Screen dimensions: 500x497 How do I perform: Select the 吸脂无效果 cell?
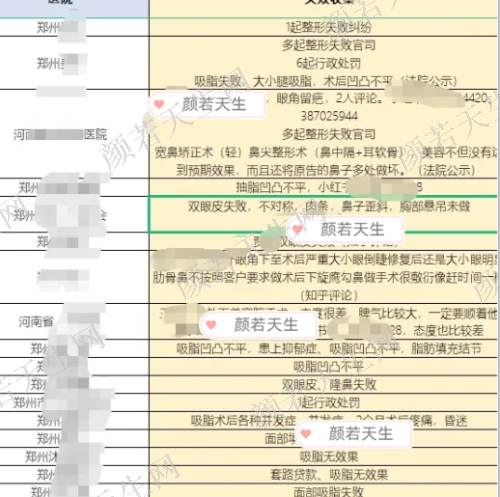pyautogui.click(x=324, y=457)
